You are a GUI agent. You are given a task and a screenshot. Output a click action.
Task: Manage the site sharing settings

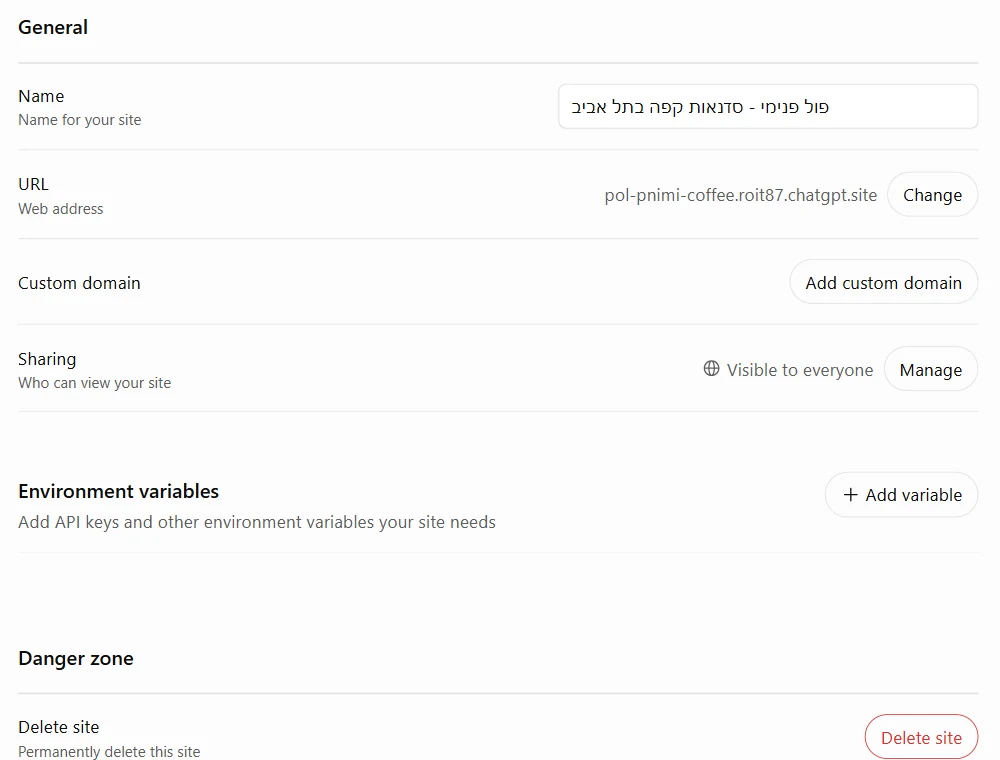[930, 369]
